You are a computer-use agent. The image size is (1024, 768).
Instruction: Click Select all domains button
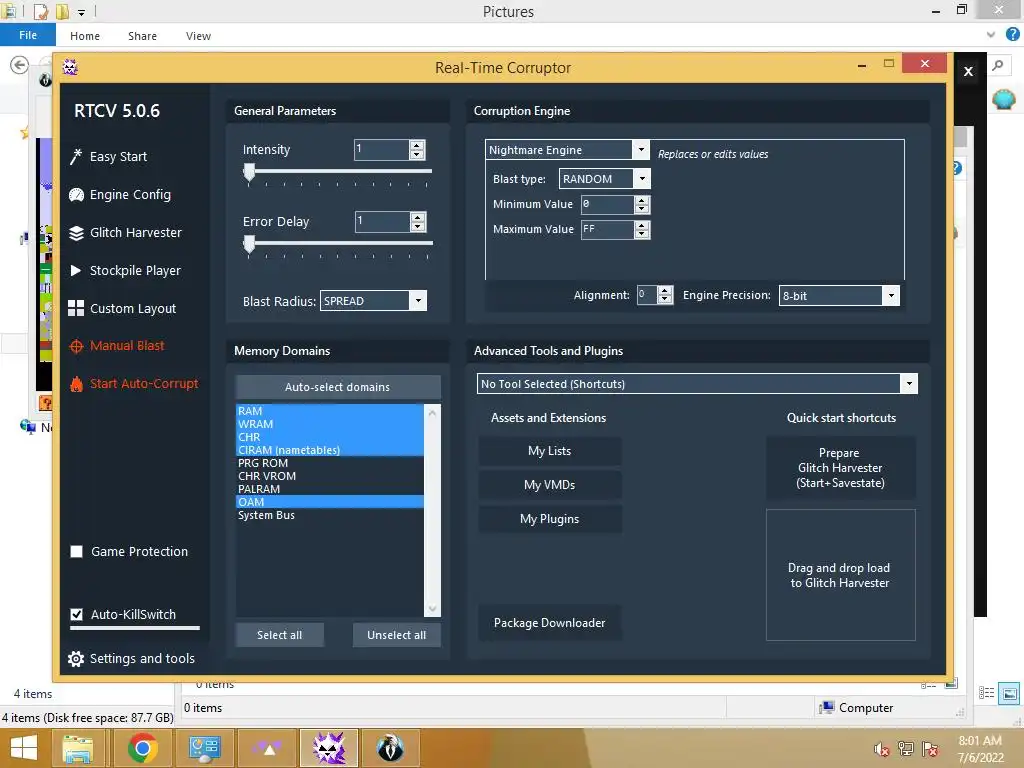coord(280,635)
